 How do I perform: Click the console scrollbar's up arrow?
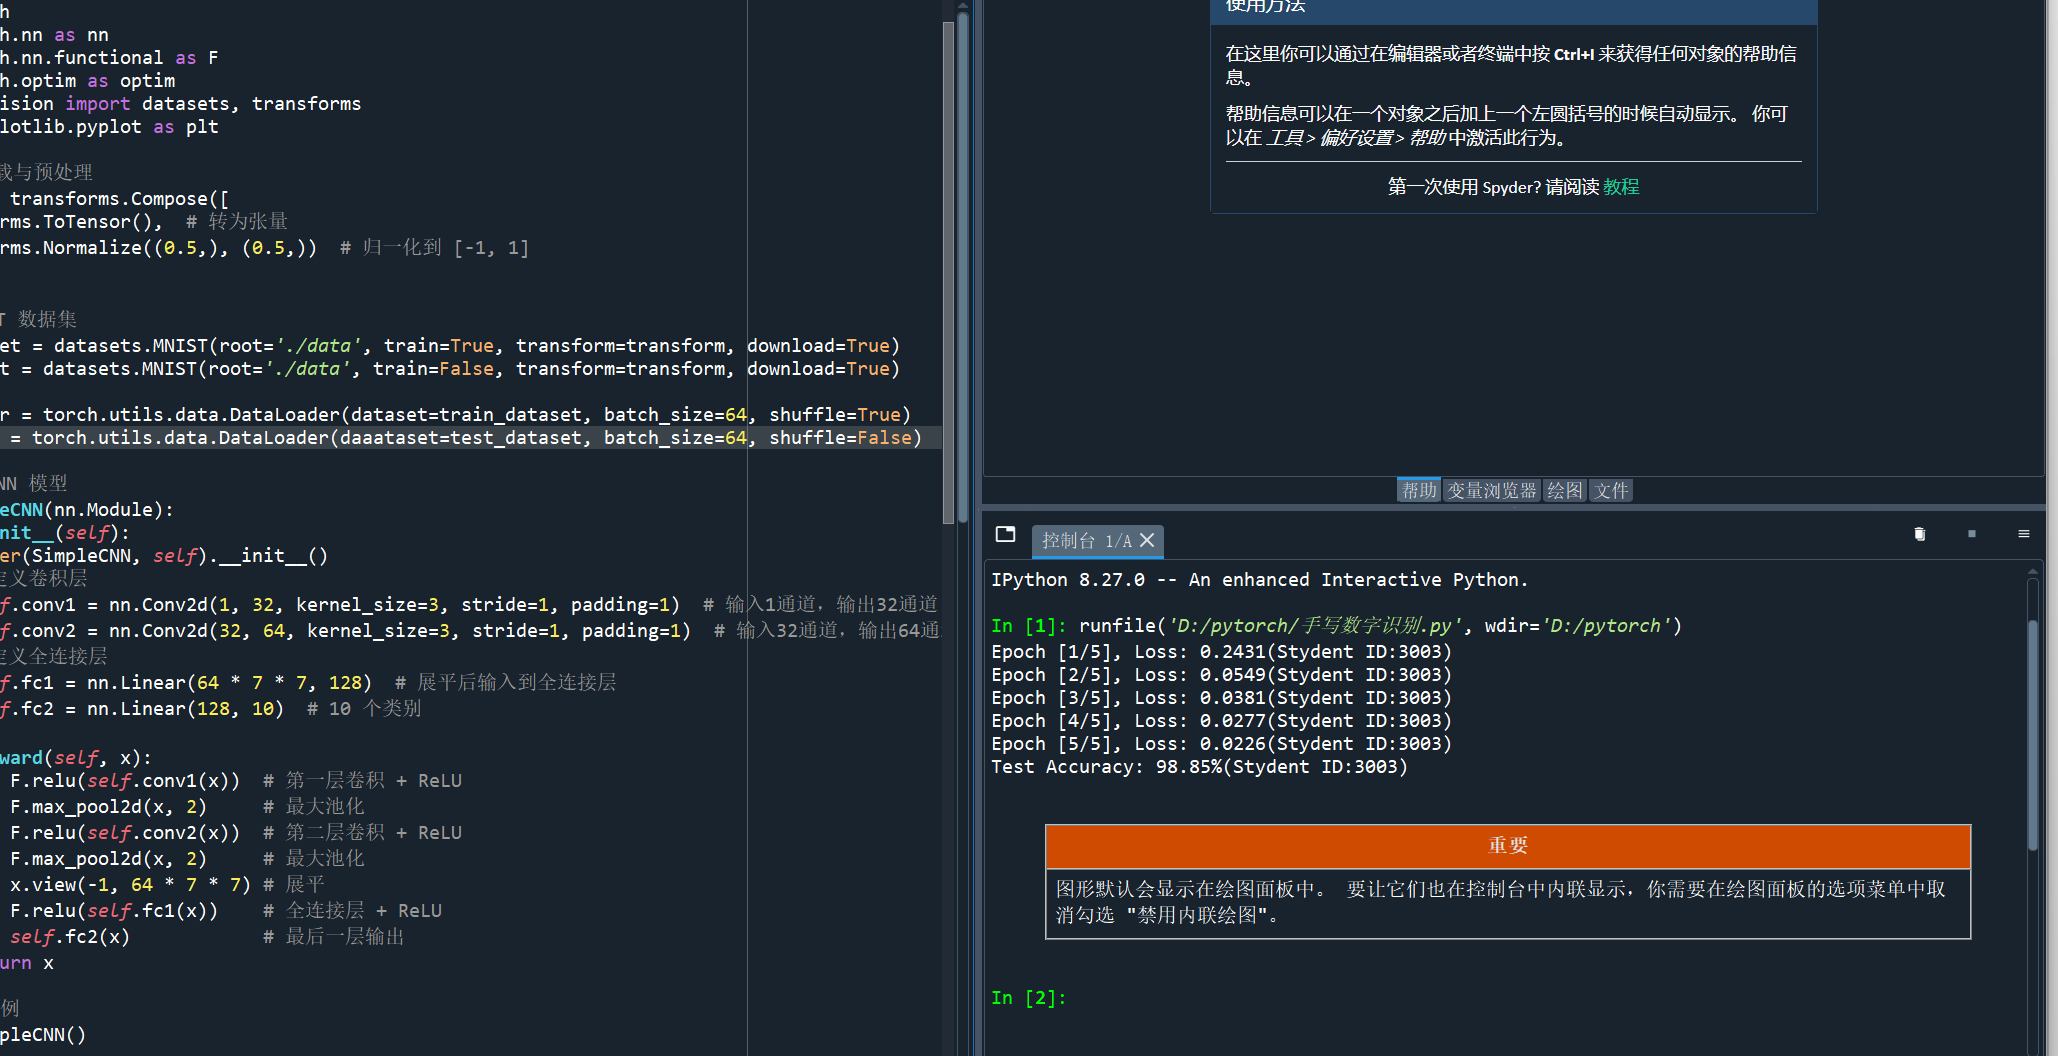2032,571
